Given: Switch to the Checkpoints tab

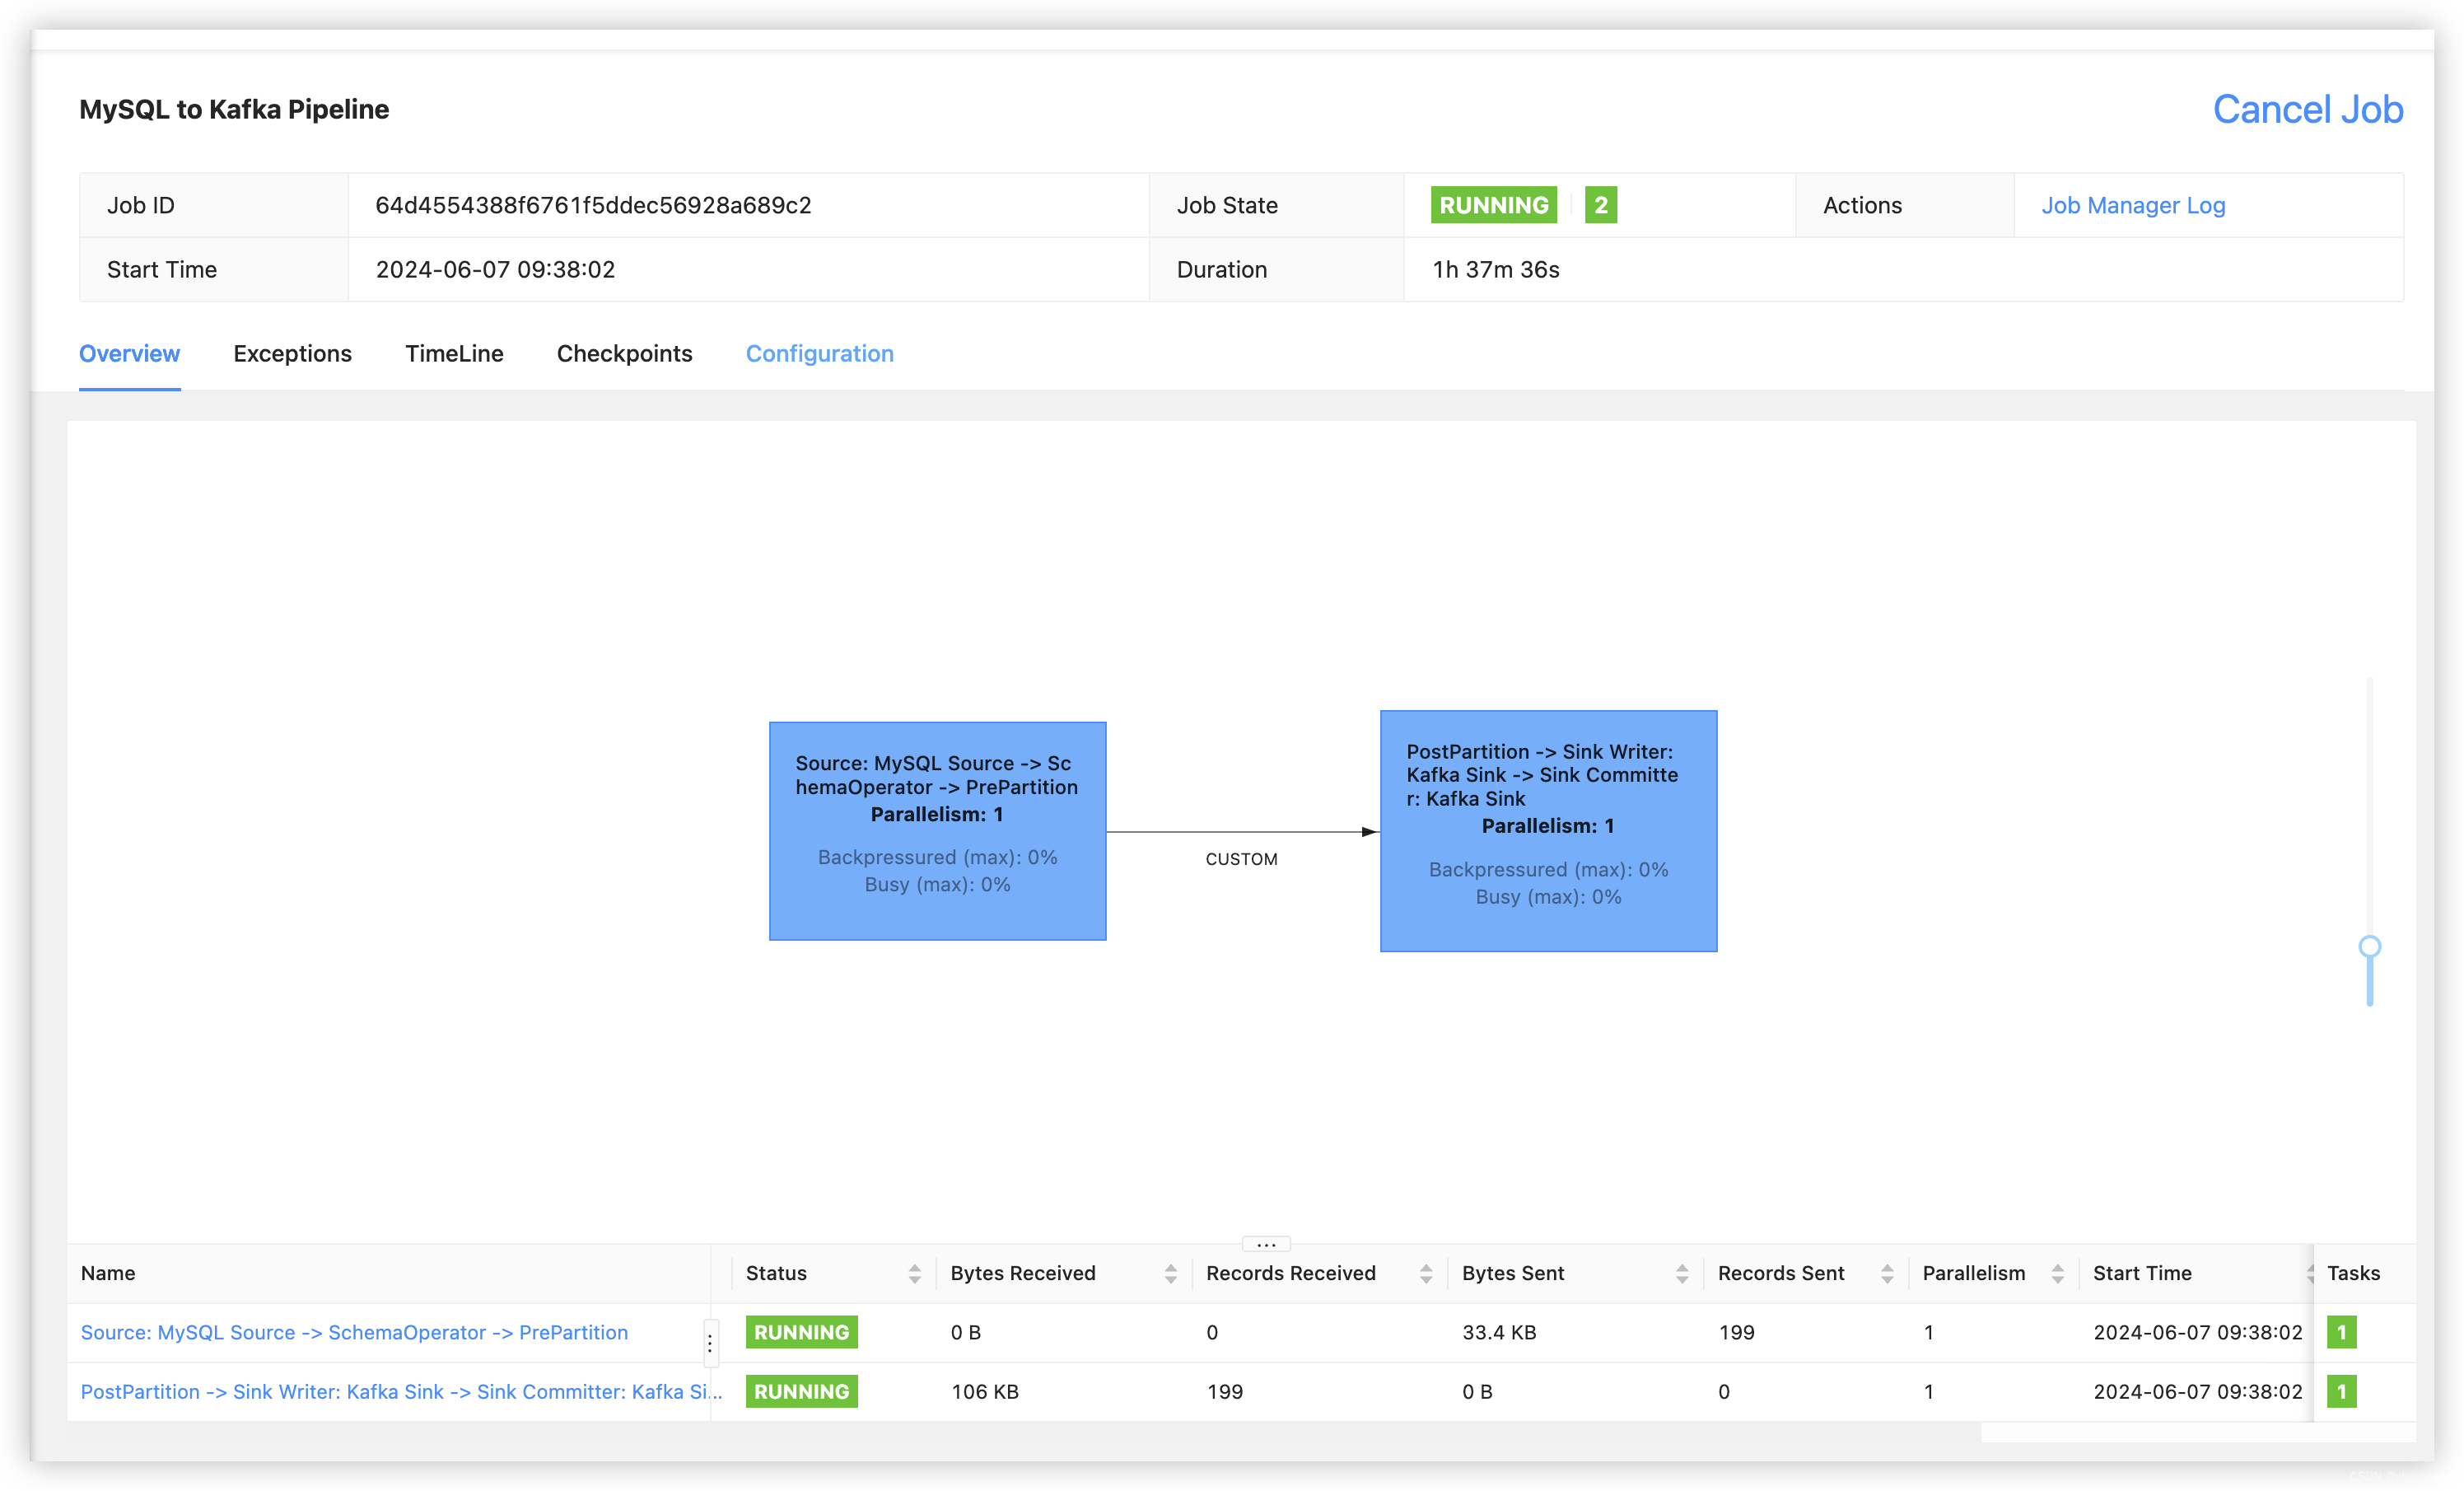Looking at the screenshot, I should click(624, 353).
